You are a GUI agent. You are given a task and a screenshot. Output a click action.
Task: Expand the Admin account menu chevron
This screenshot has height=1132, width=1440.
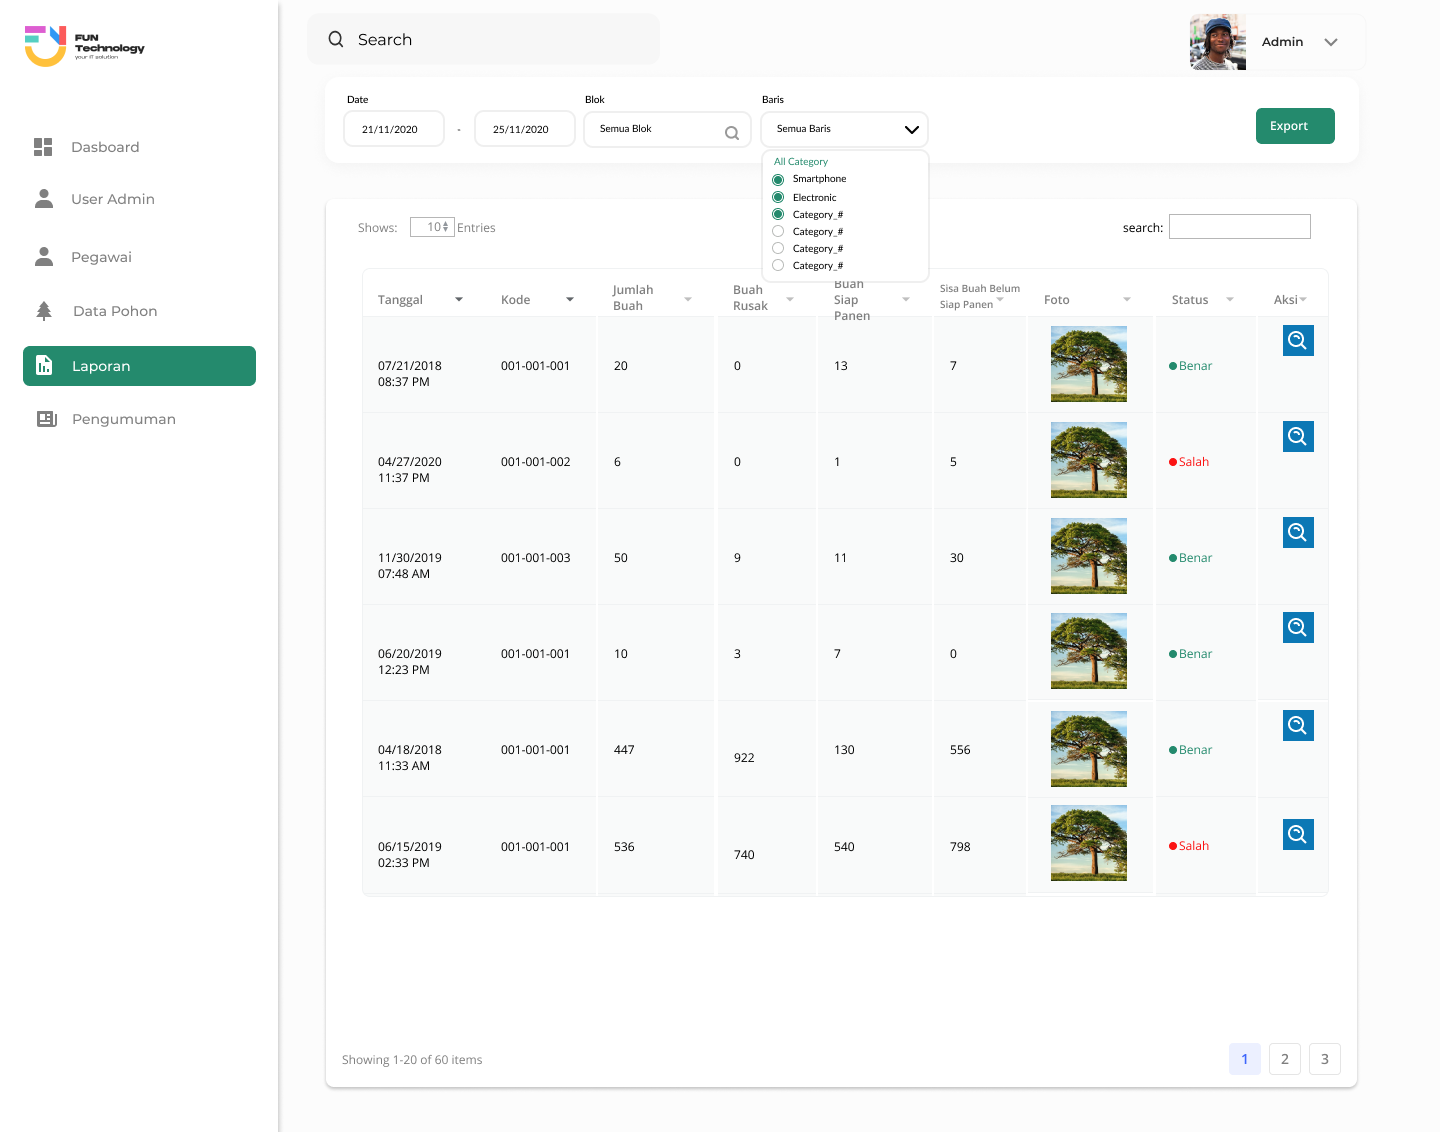(1331, 42)
